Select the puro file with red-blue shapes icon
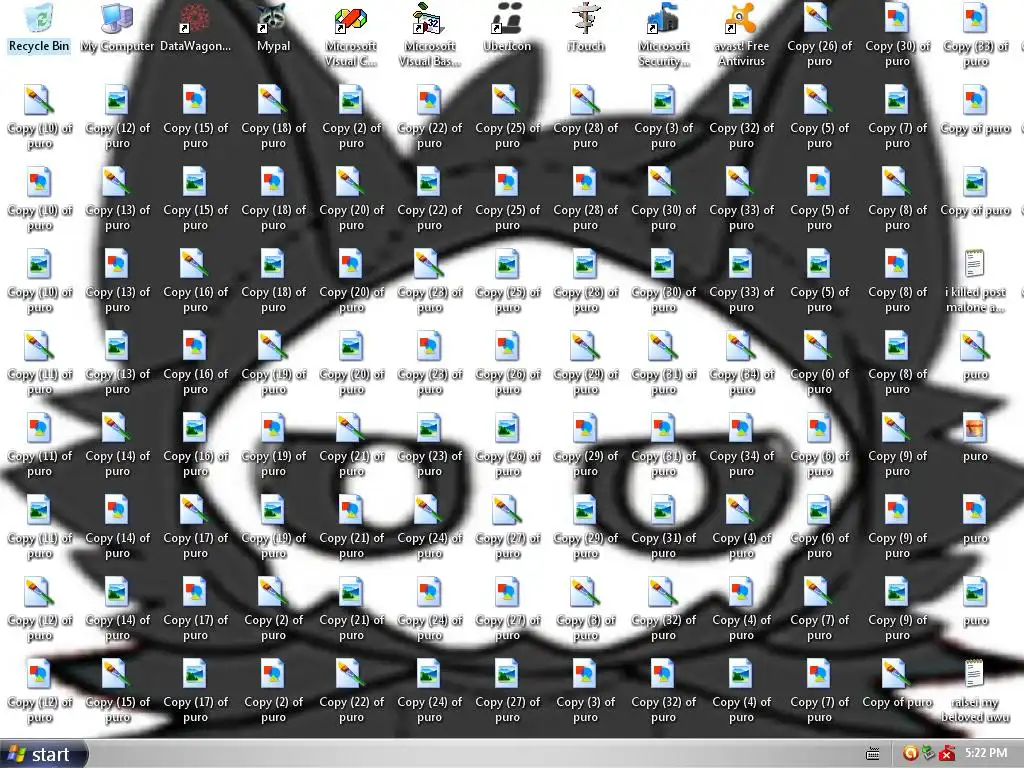Image resolution: width=1024 pixels, height=768 pixels. click(x=975, y=520)
